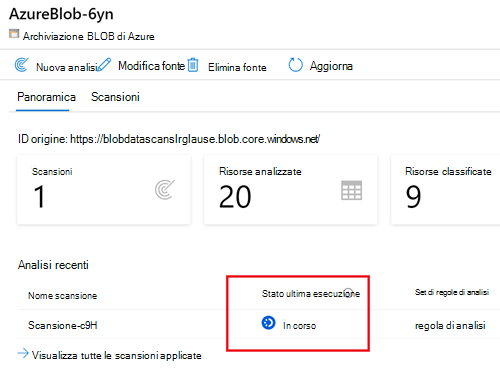
Task: Click the Risorse analizzate card label
Action: click(x=260, y=171)
